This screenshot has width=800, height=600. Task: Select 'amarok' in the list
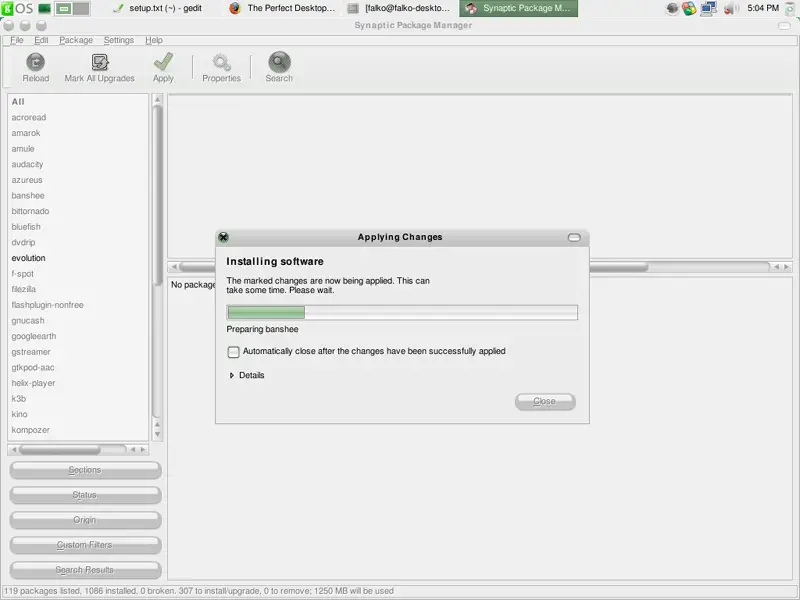78,133
